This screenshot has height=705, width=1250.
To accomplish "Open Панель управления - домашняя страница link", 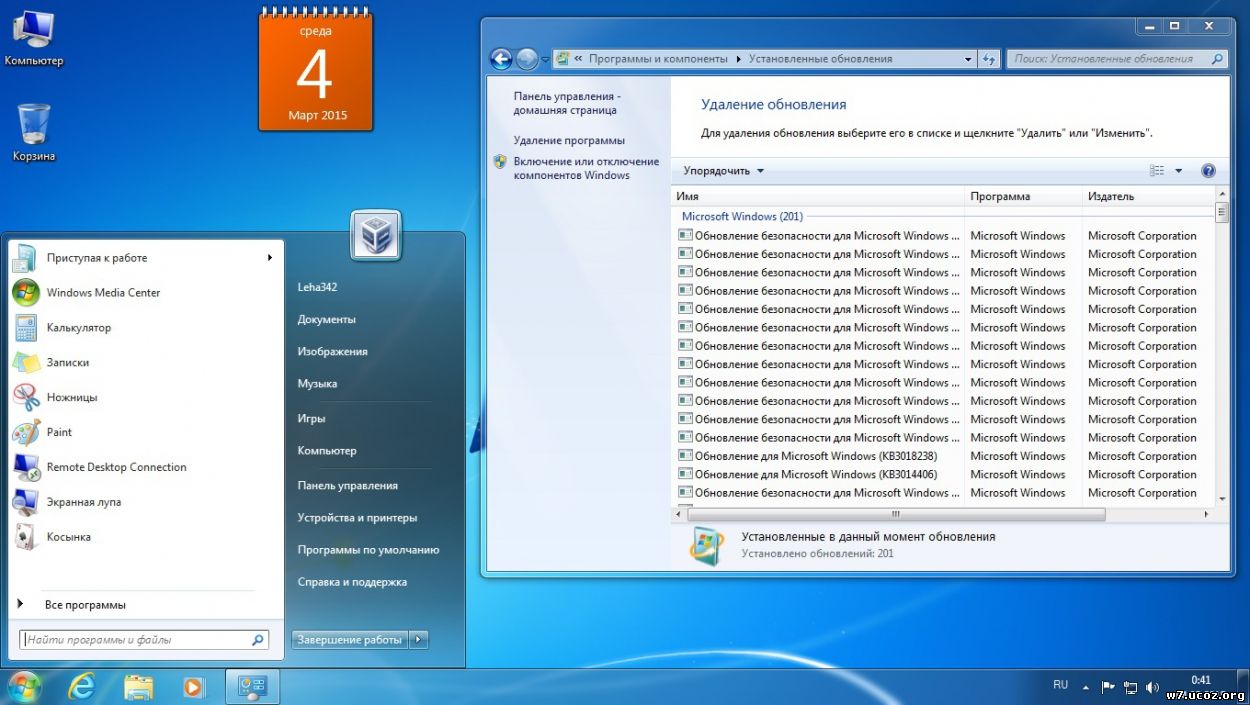I will (x=567, y=103).
